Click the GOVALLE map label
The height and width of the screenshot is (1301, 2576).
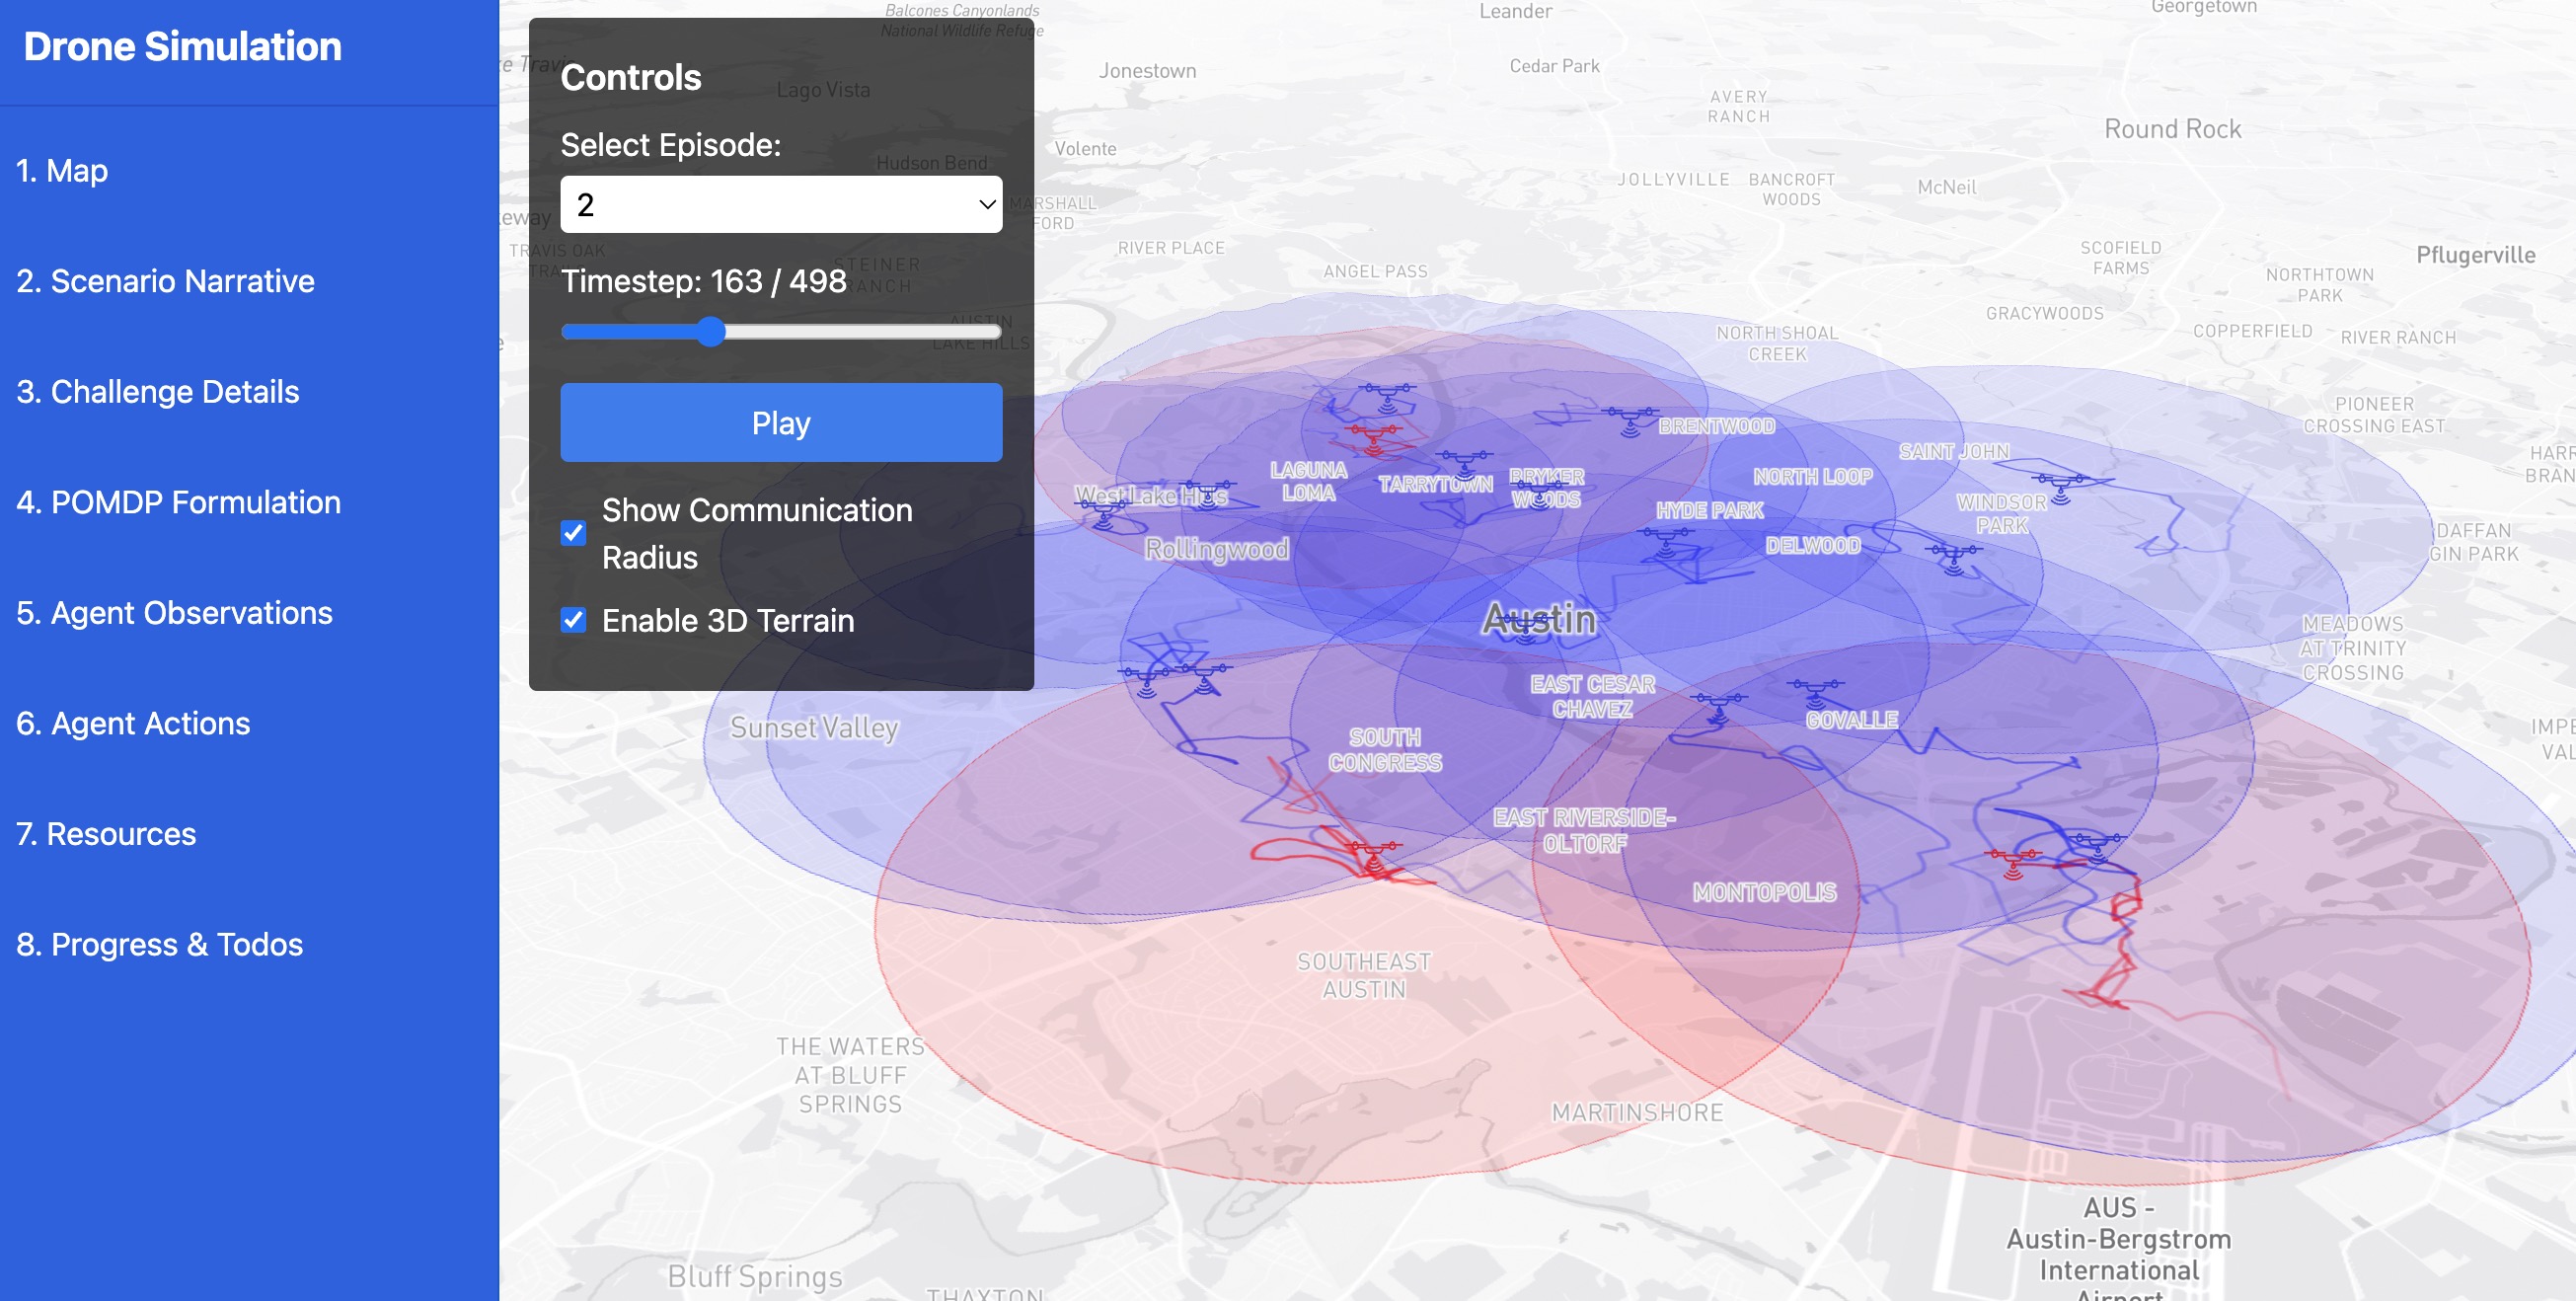tap(1851, 720)
